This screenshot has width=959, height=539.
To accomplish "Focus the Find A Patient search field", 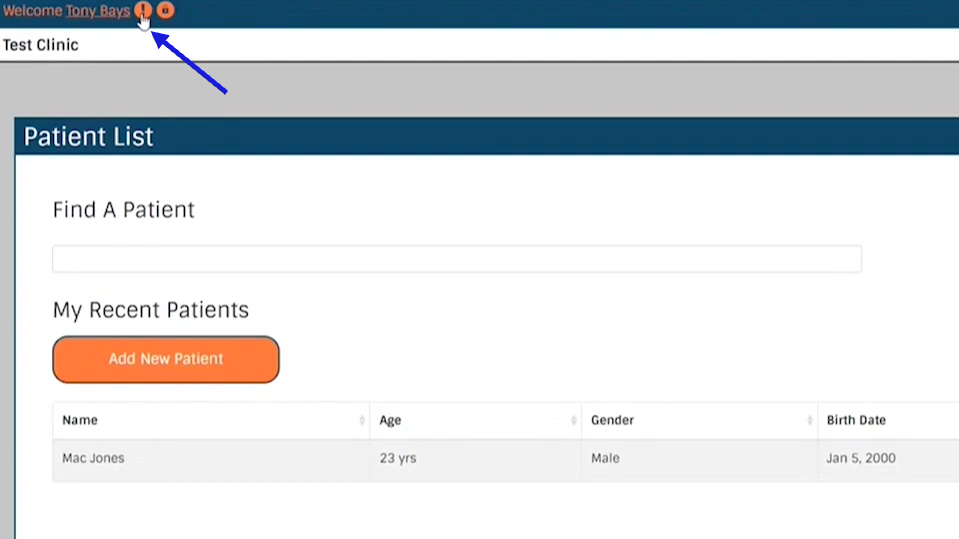I will tap(457, 259).
